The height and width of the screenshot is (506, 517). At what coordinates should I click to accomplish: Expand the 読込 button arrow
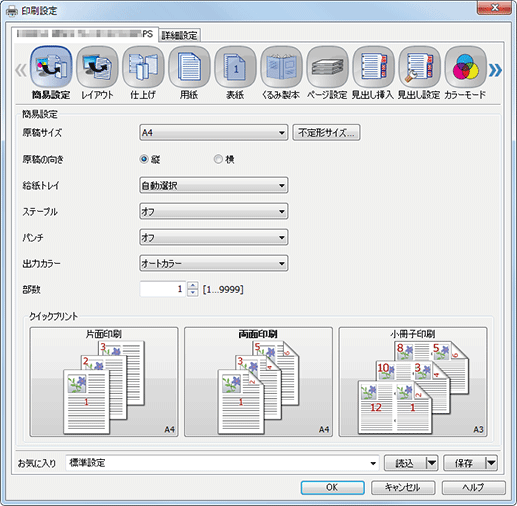tap(432, 463)
